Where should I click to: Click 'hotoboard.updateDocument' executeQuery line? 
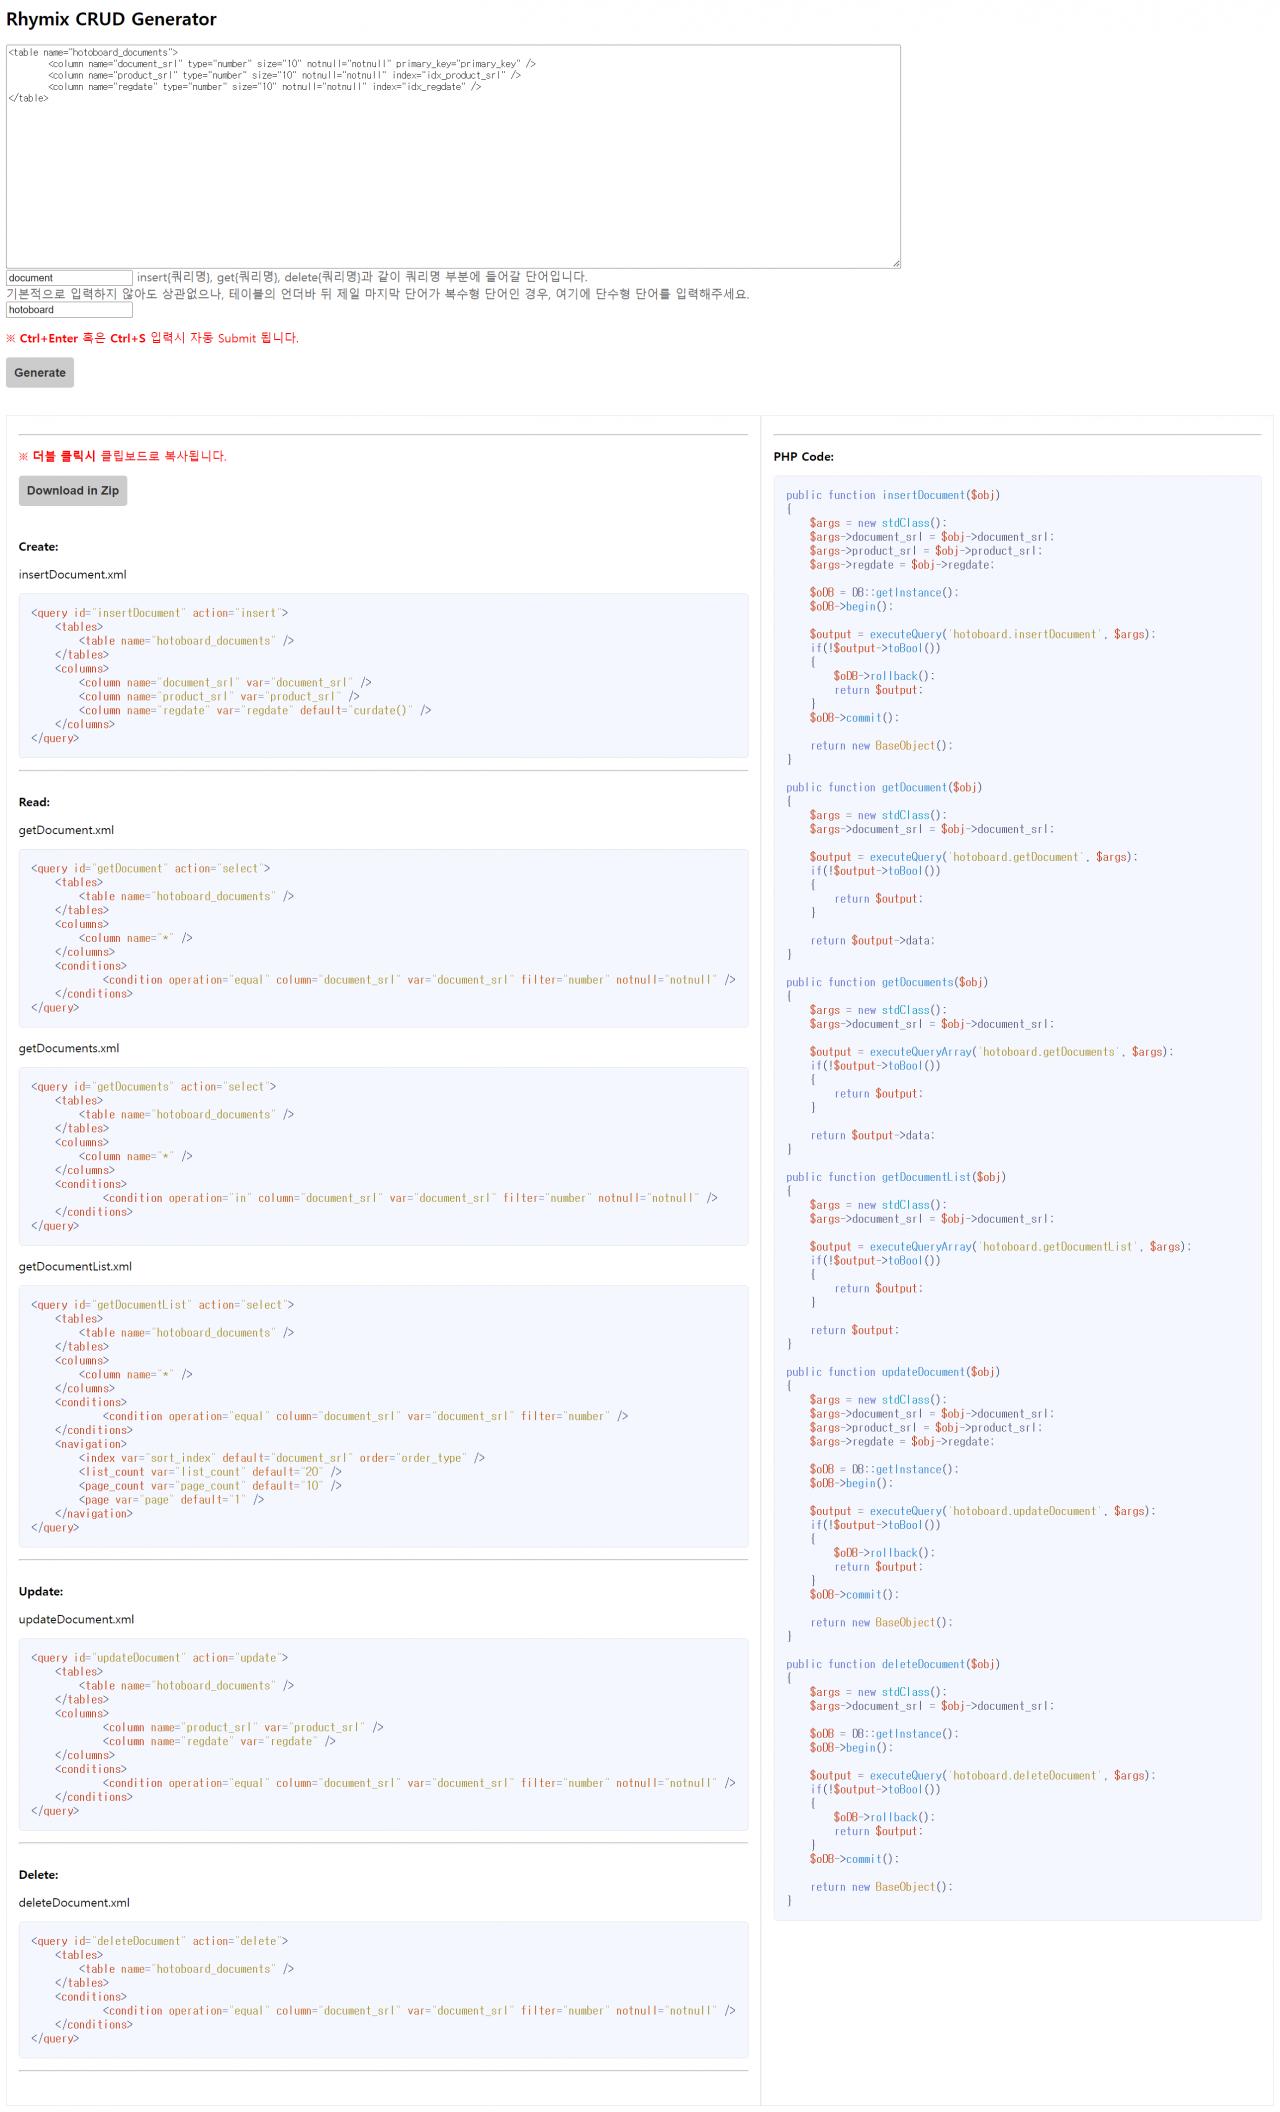click(982, 1511)
